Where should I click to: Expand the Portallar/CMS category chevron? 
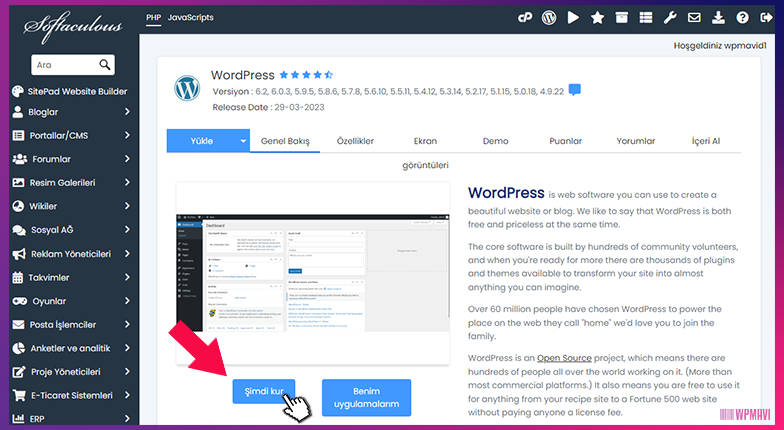pyautogui.click(x=127, y=135)
